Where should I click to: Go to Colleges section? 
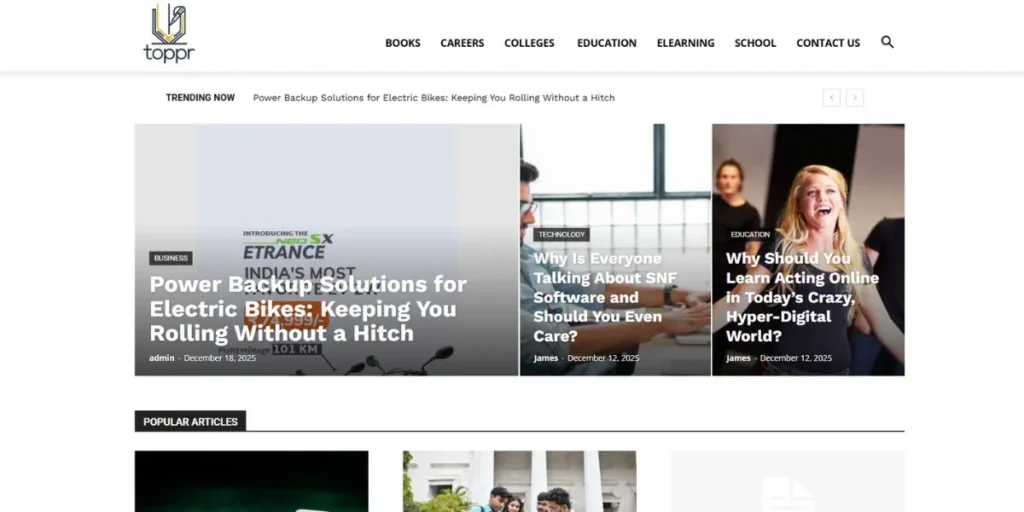(x=529, y=43)
